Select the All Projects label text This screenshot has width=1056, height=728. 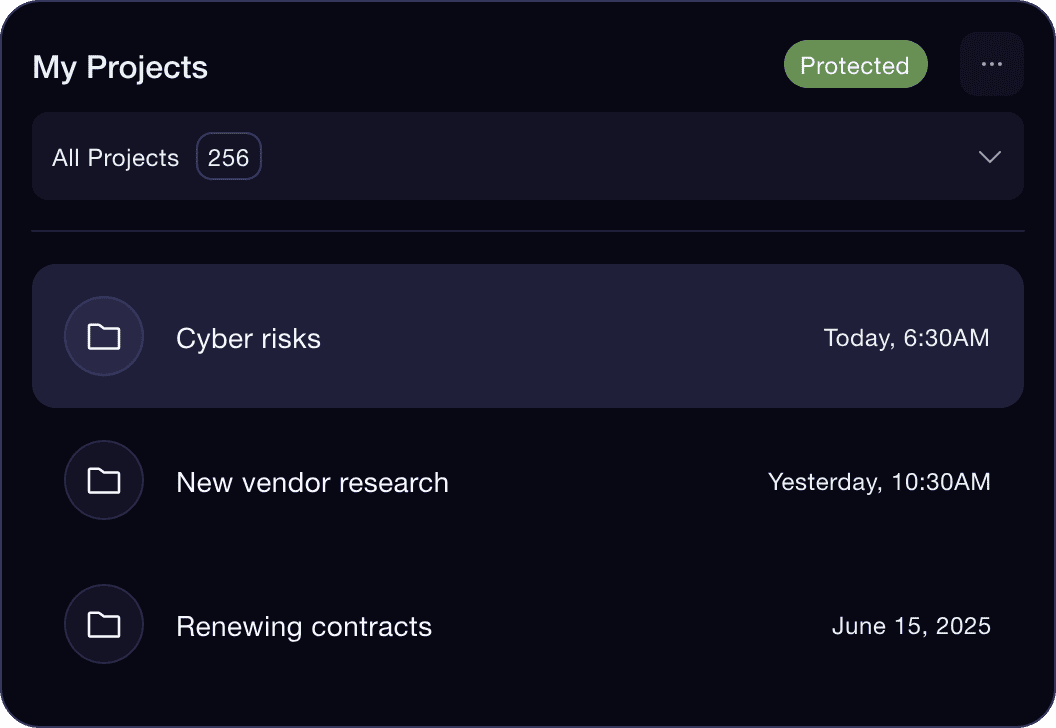click(115, 158)
